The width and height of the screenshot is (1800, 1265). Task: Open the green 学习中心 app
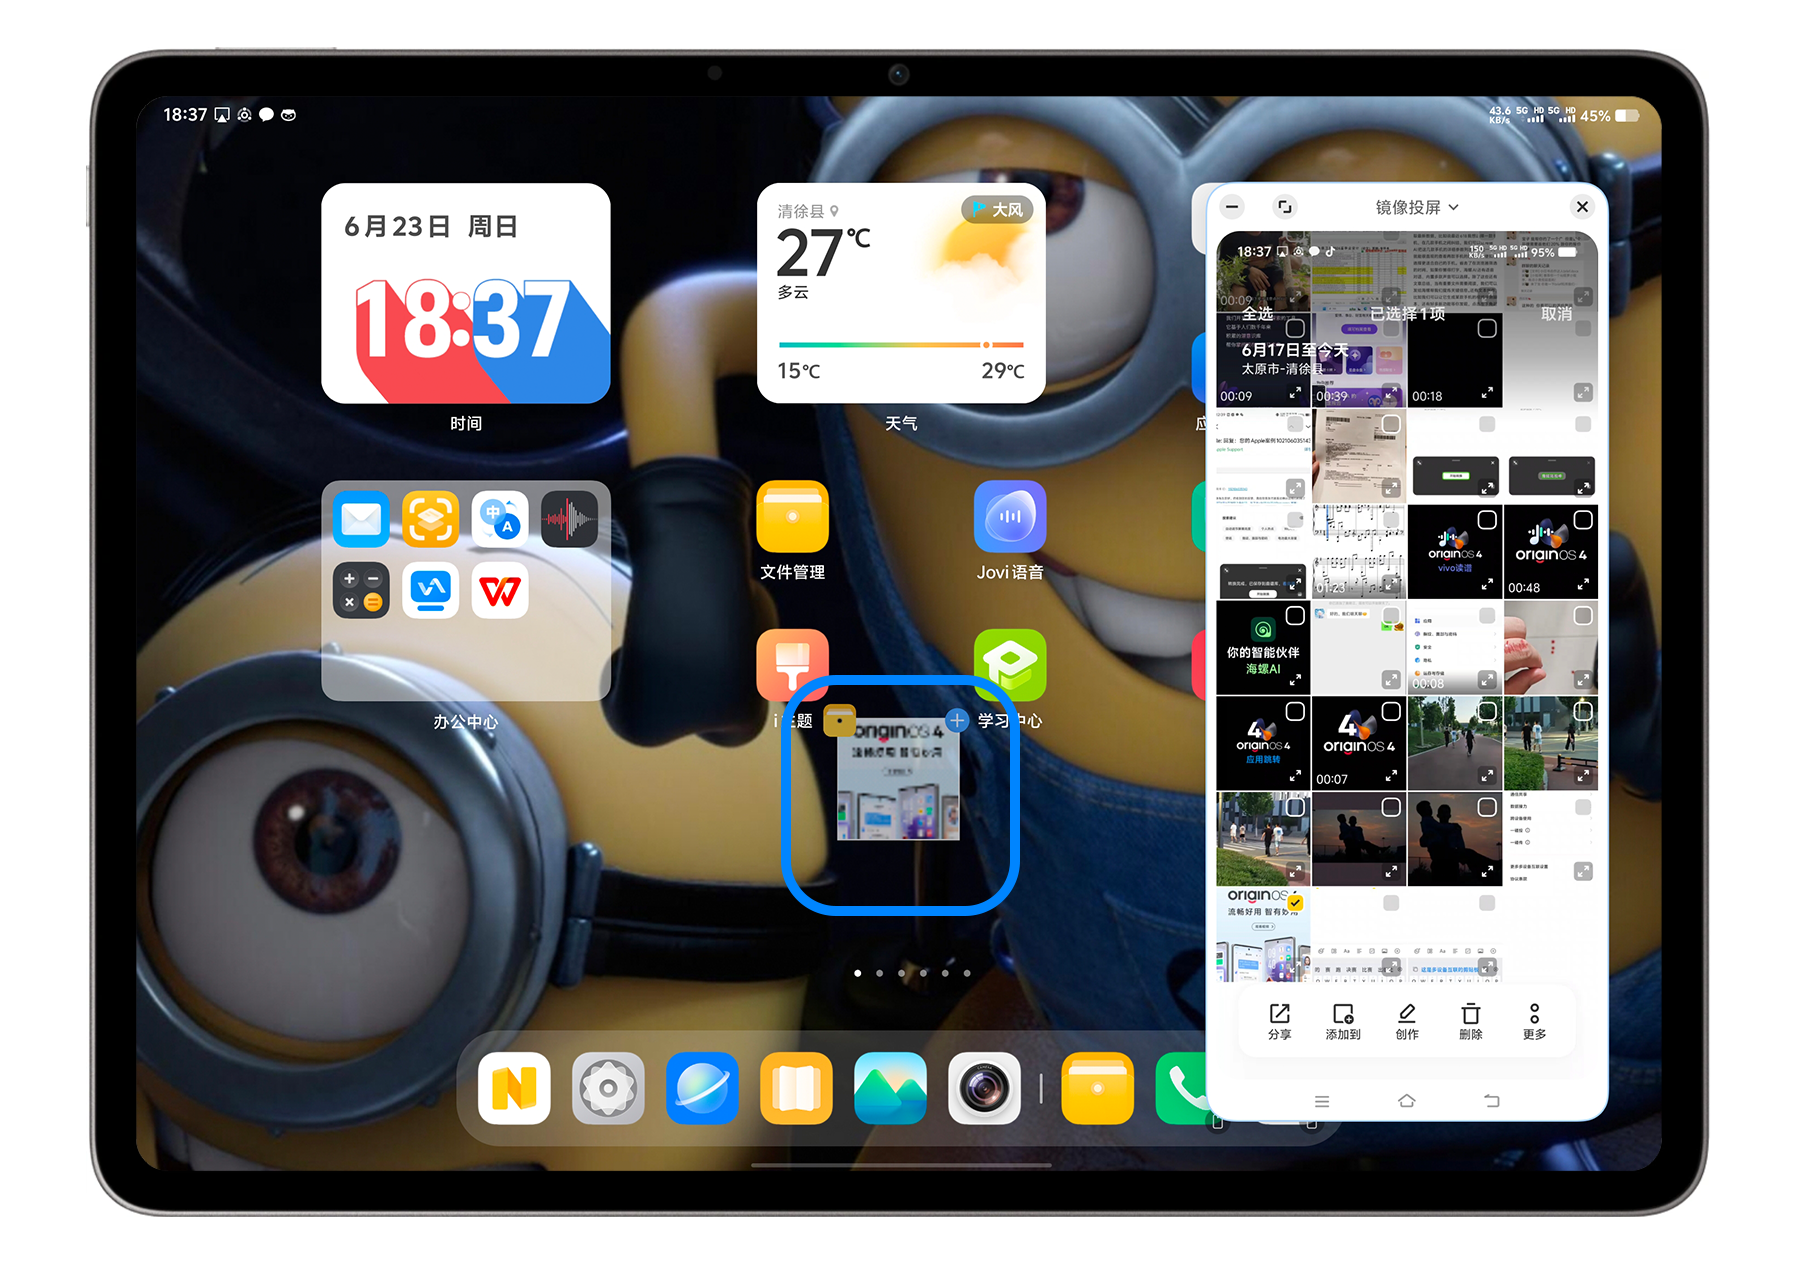tap(1010, 665)
